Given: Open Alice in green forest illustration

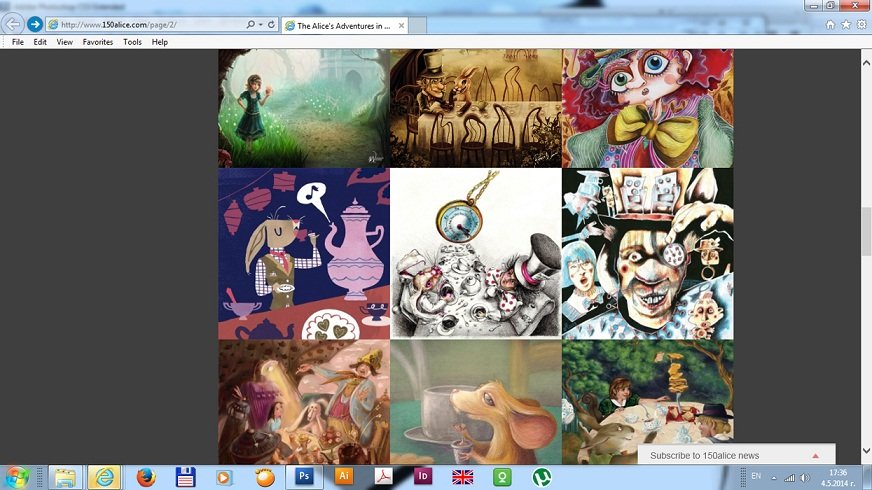Looking at the screenshot, I should point(304,108).
